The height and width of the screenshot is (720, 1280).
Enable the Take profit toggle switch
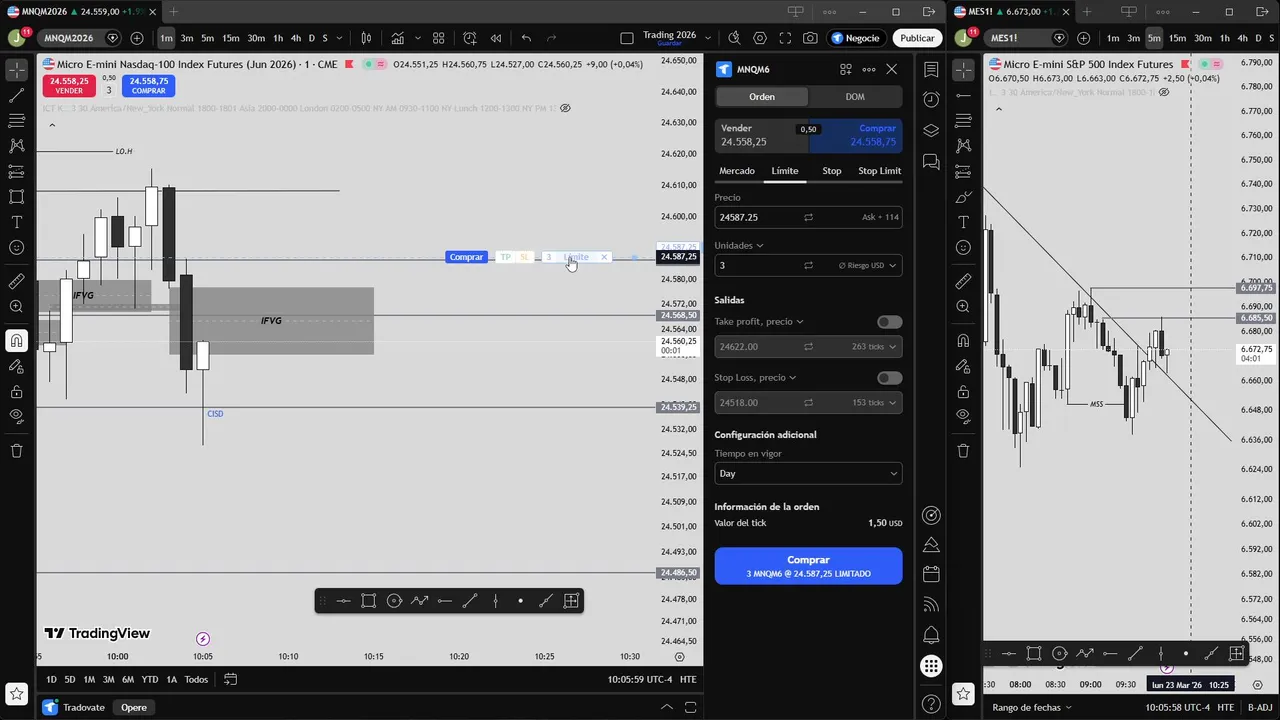(x=889, y=322)
